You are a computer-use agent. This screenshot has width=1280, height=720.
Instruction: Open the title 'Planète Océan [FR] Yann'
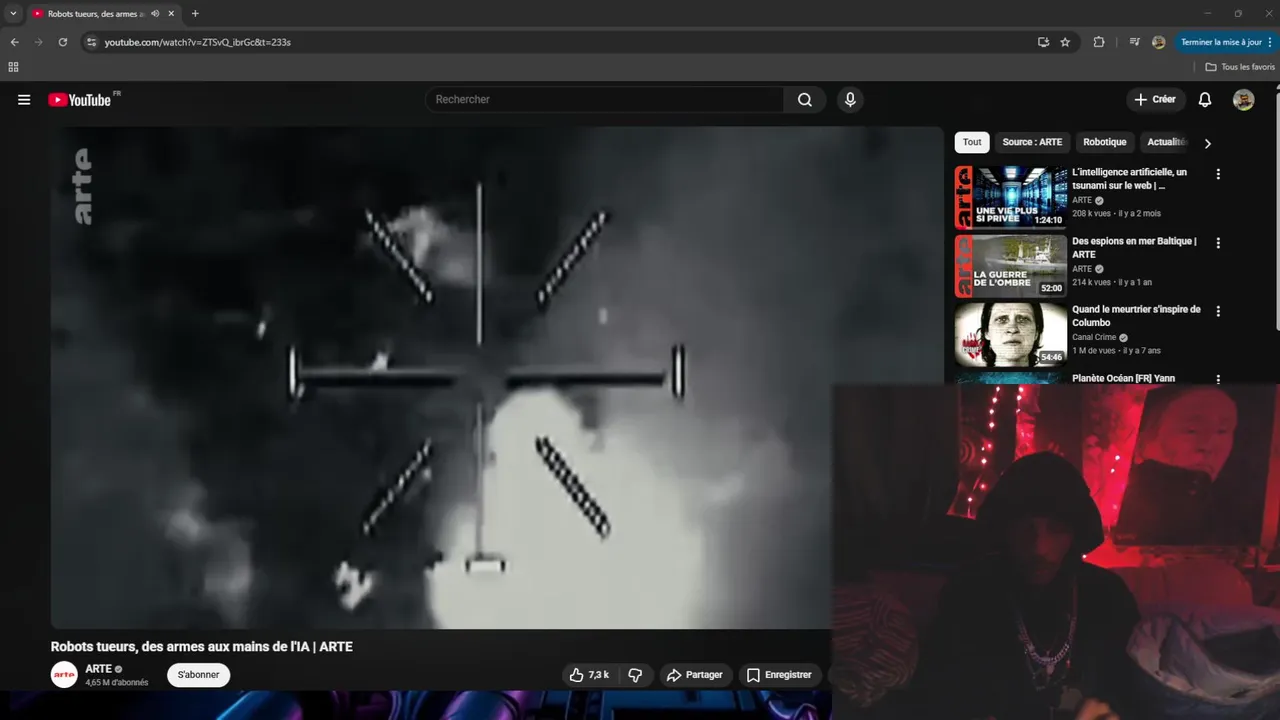click(x=1123, y=379)
